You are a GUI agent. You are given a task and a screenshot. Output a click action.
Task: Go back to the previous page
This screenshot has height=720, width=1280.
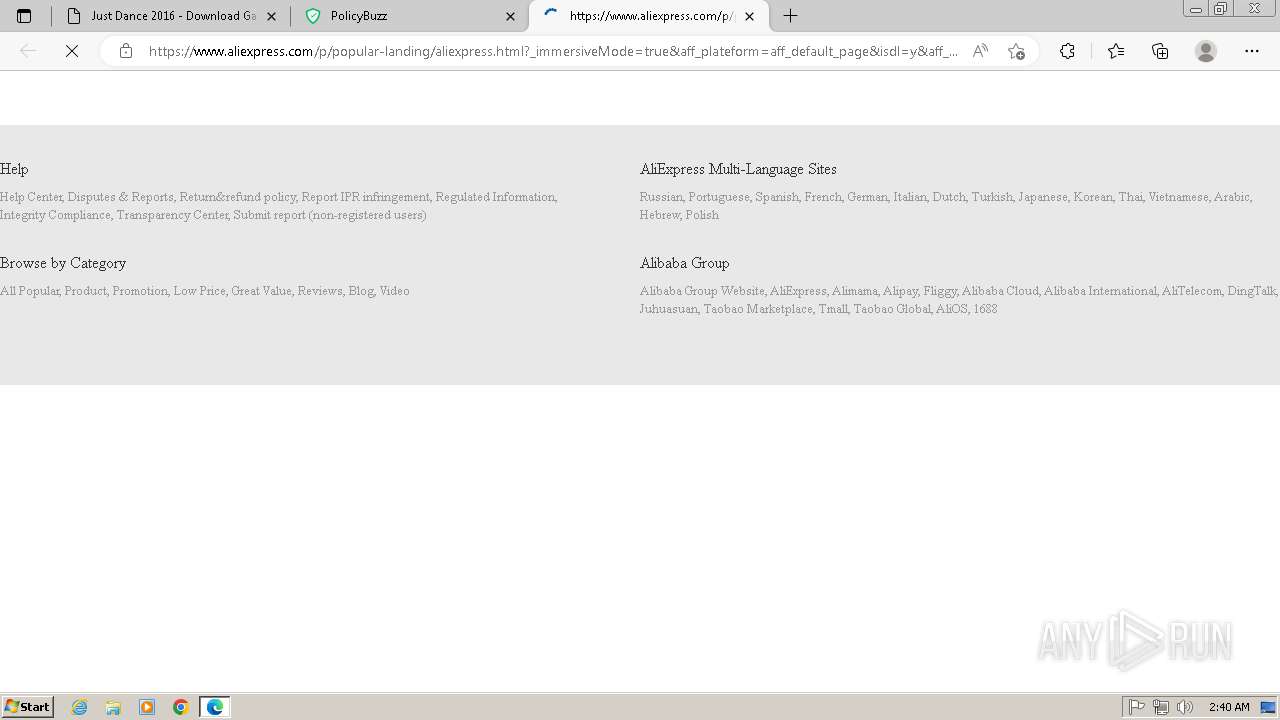tap(28, 51)
